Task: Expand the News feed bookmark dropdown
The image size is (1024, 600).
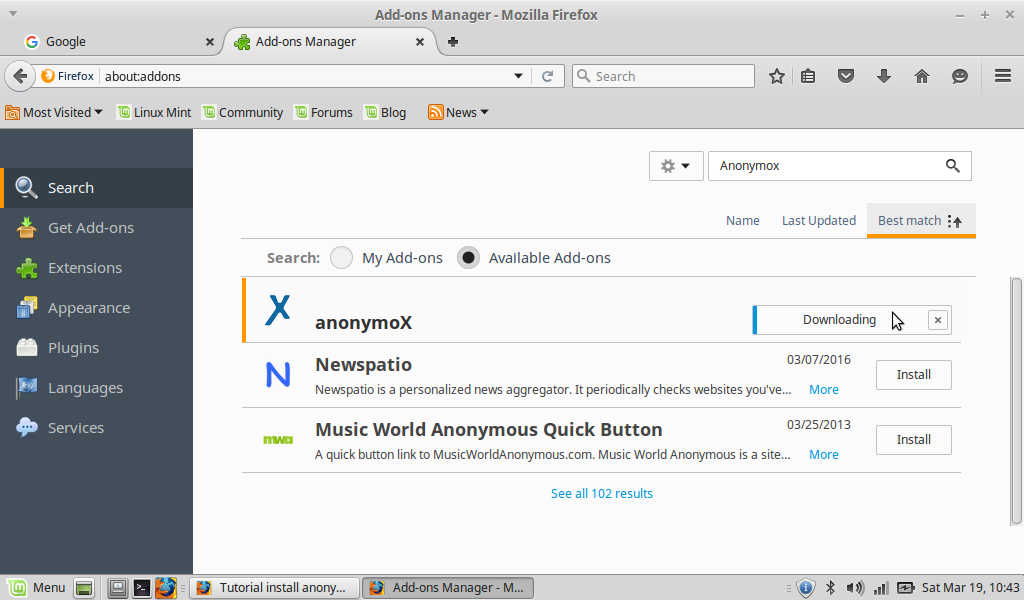Action: click(x=458, y=112)
